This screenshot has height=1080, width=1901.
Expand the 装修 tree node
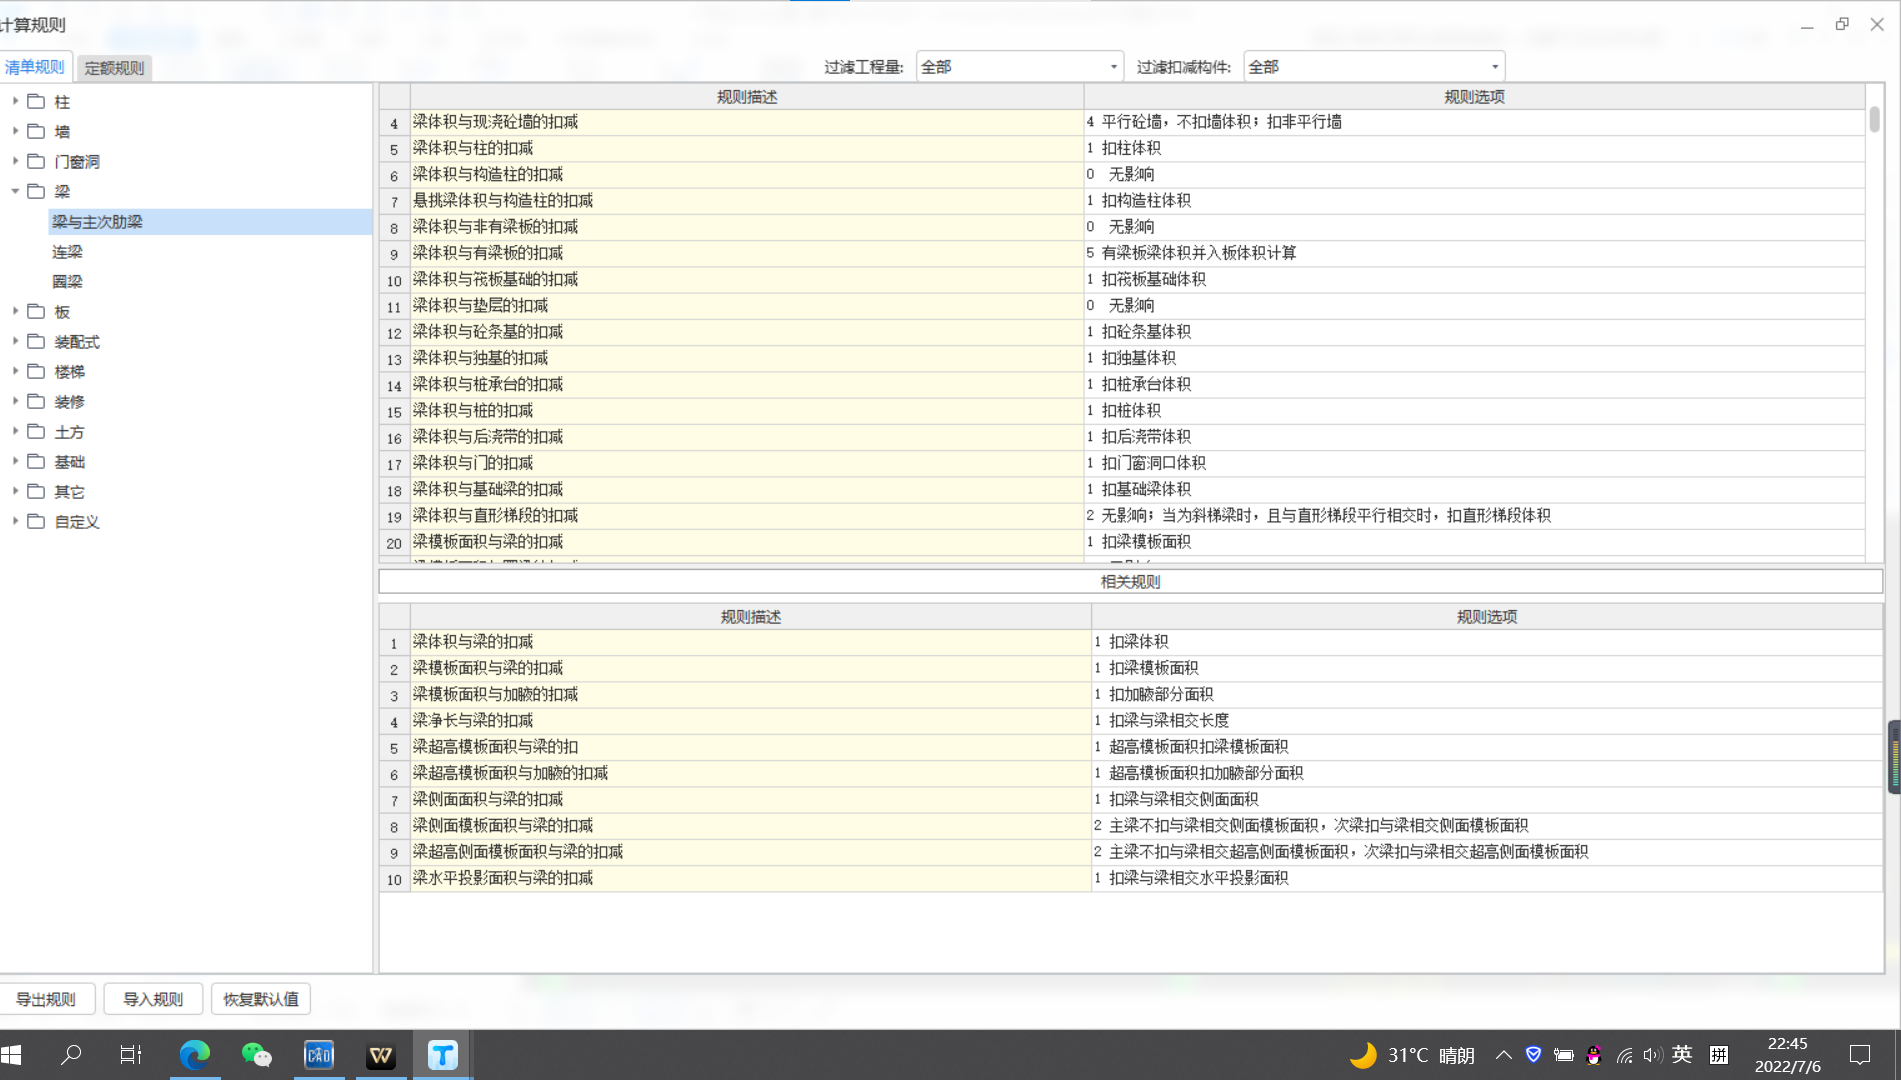pyautogui.click(x=15, y=401)
